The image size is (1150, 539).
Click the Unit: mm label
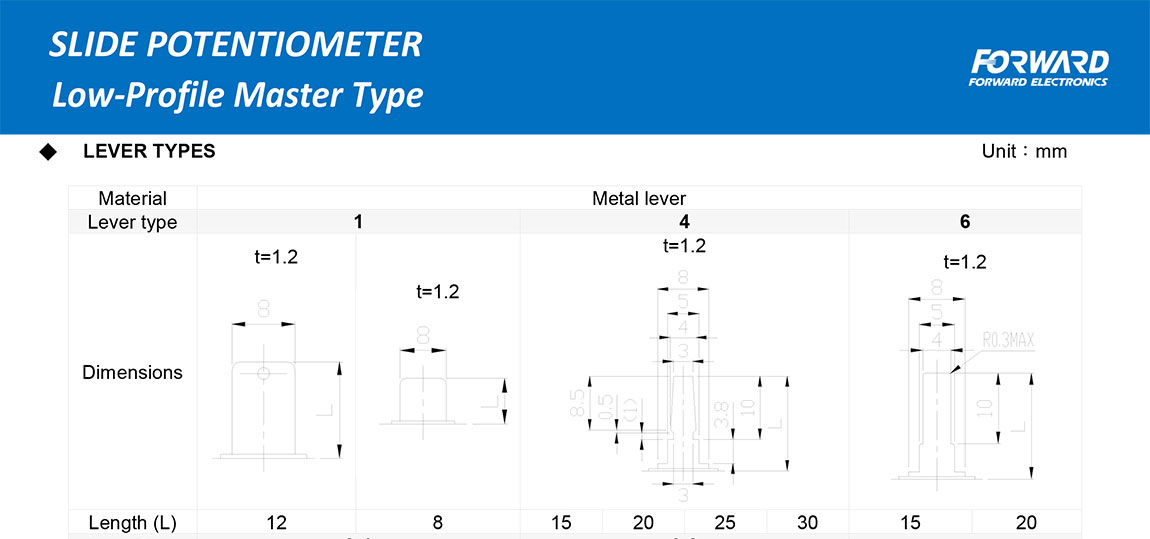[x=1024, y=152]
